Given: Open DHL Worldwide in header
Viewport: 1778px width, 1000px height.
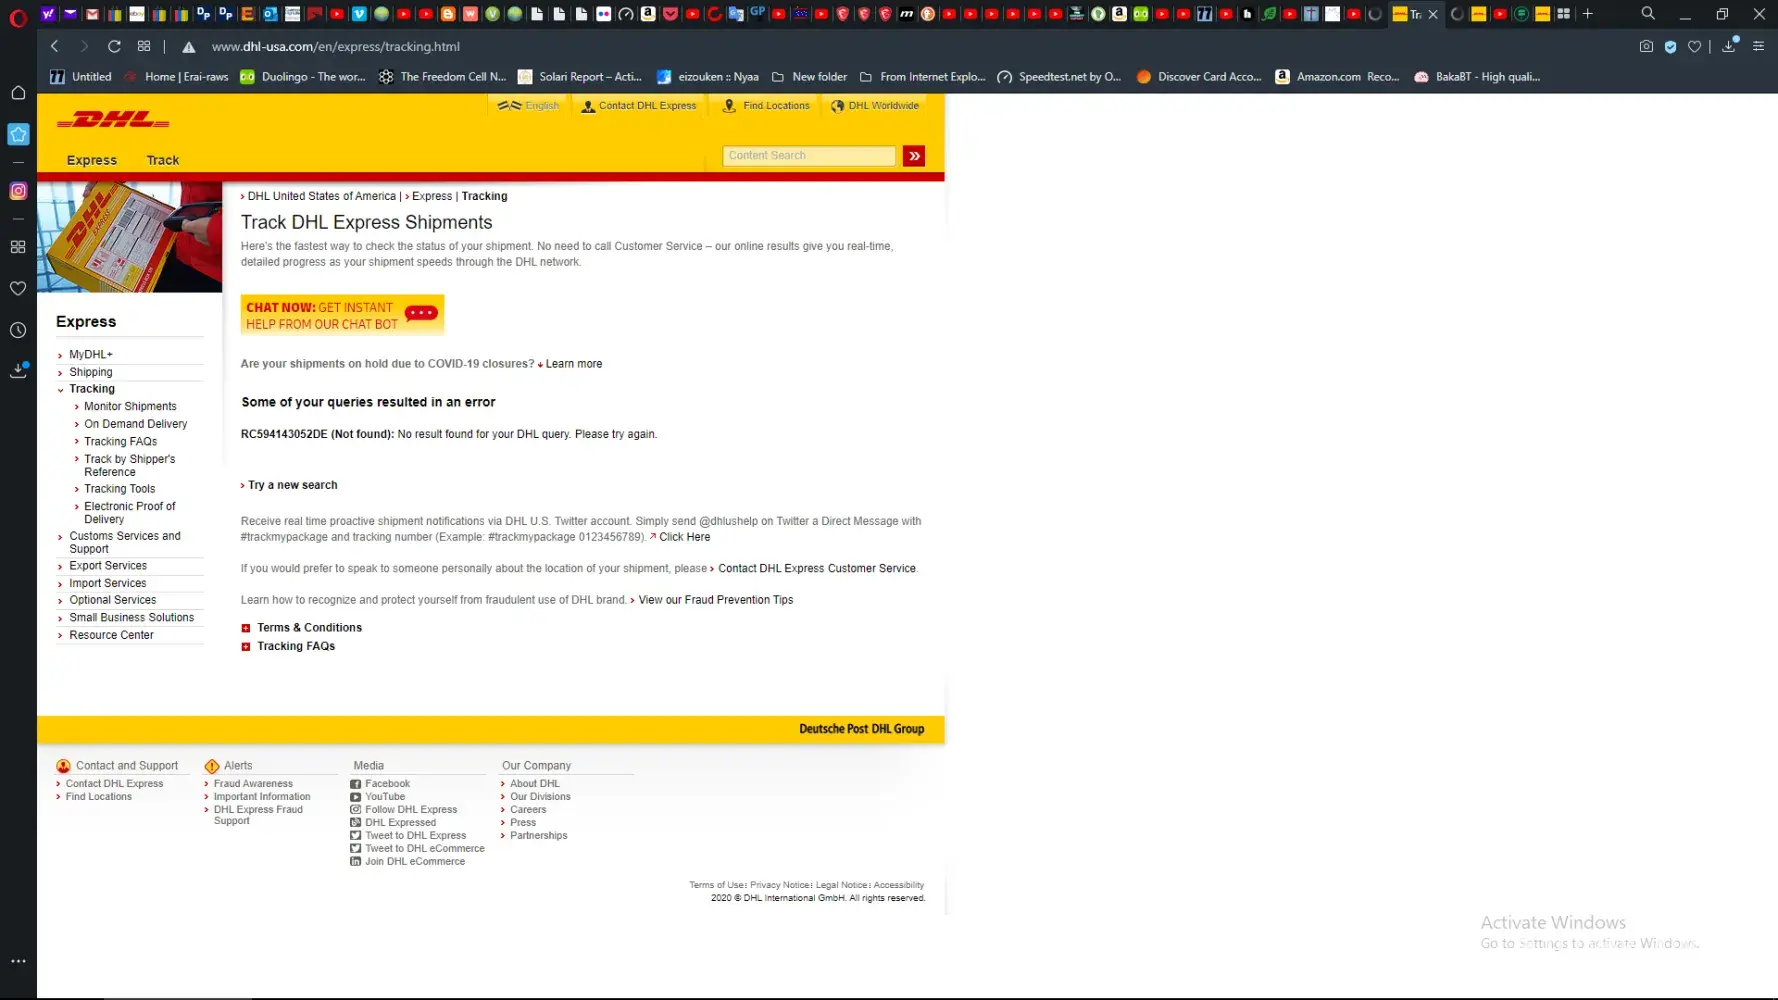Looking at the screenshot, I should 875,106.
